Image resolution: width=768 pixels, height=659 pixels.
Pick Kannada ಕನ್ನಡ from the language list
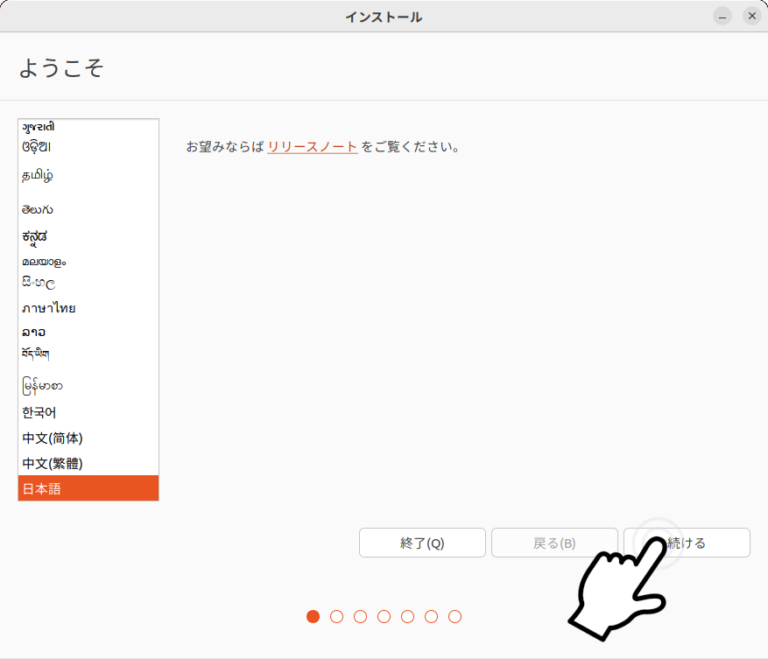[x=88, y=237]
